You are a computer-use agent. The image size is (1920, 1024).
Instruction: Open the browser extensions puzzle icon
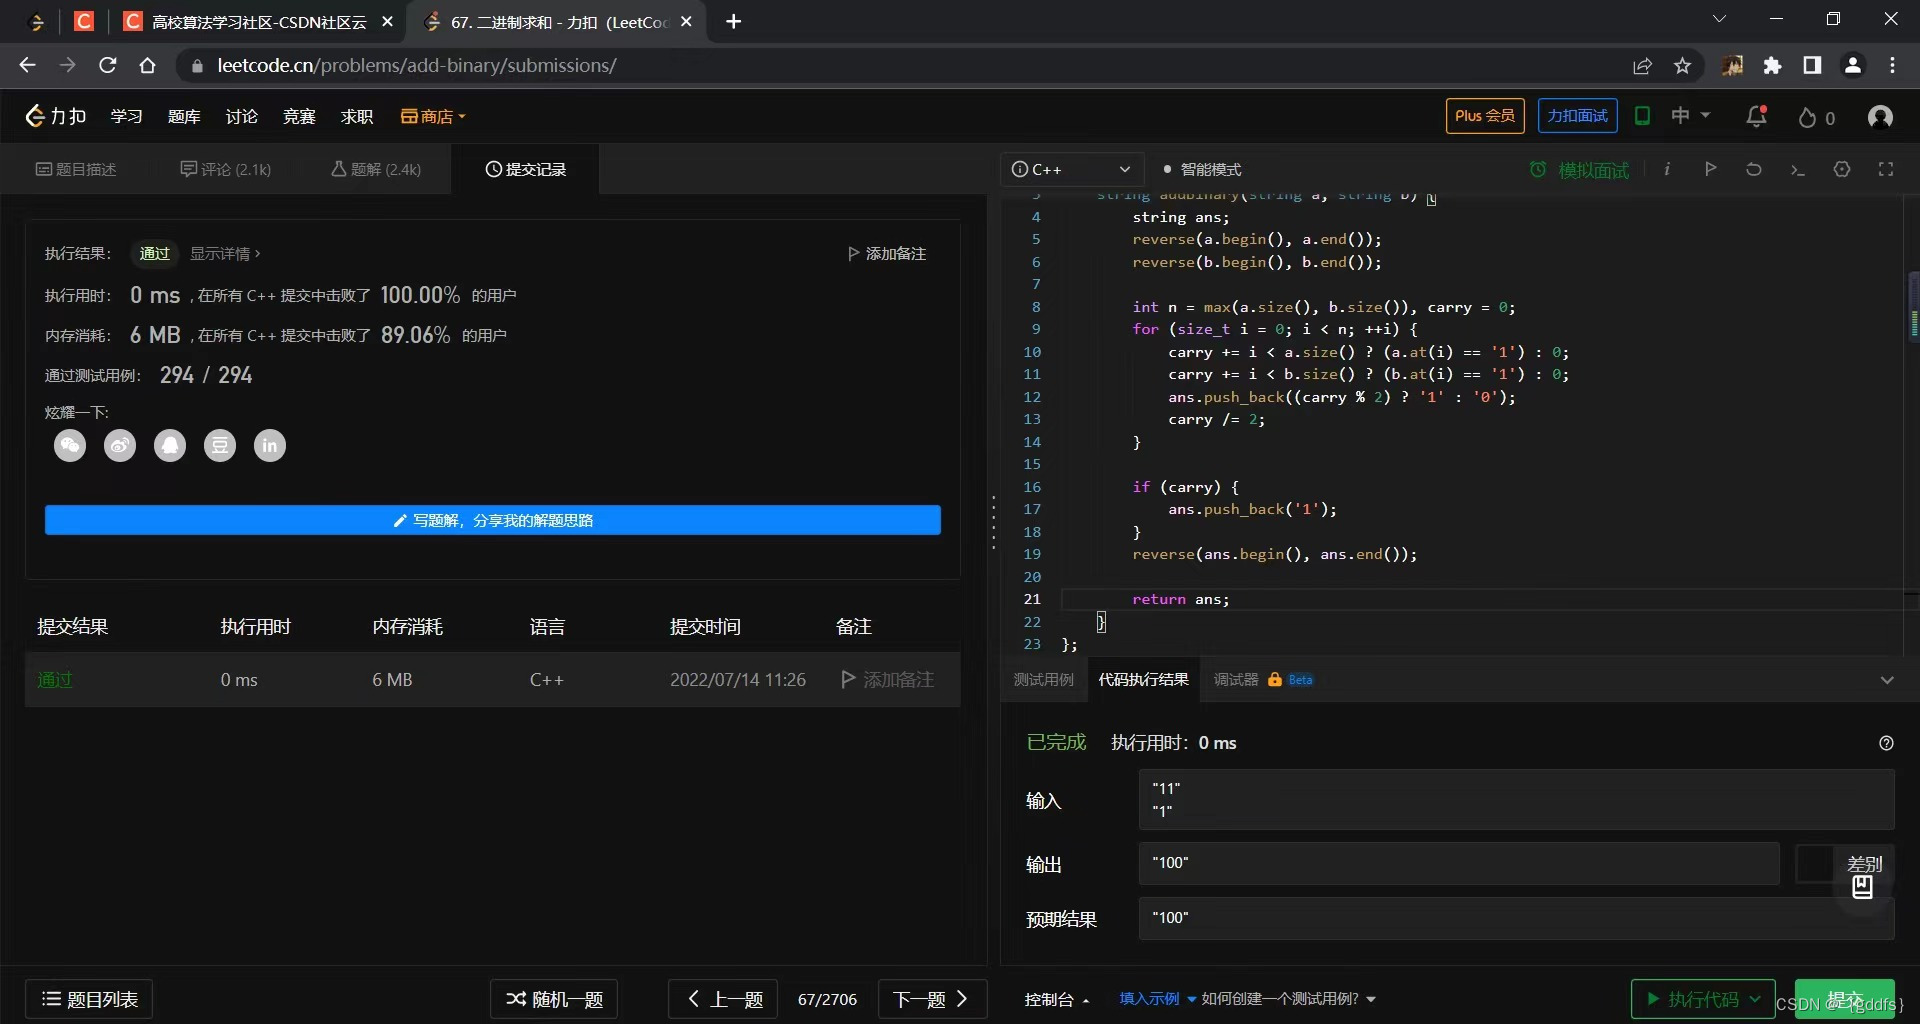[1773, 65]
